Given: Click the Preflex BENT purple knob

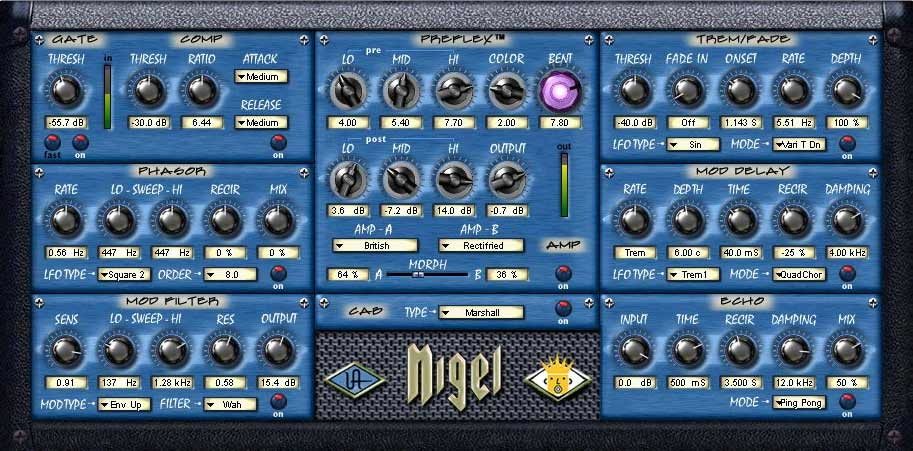Looking at the screenshot, I should coord(560,91).
